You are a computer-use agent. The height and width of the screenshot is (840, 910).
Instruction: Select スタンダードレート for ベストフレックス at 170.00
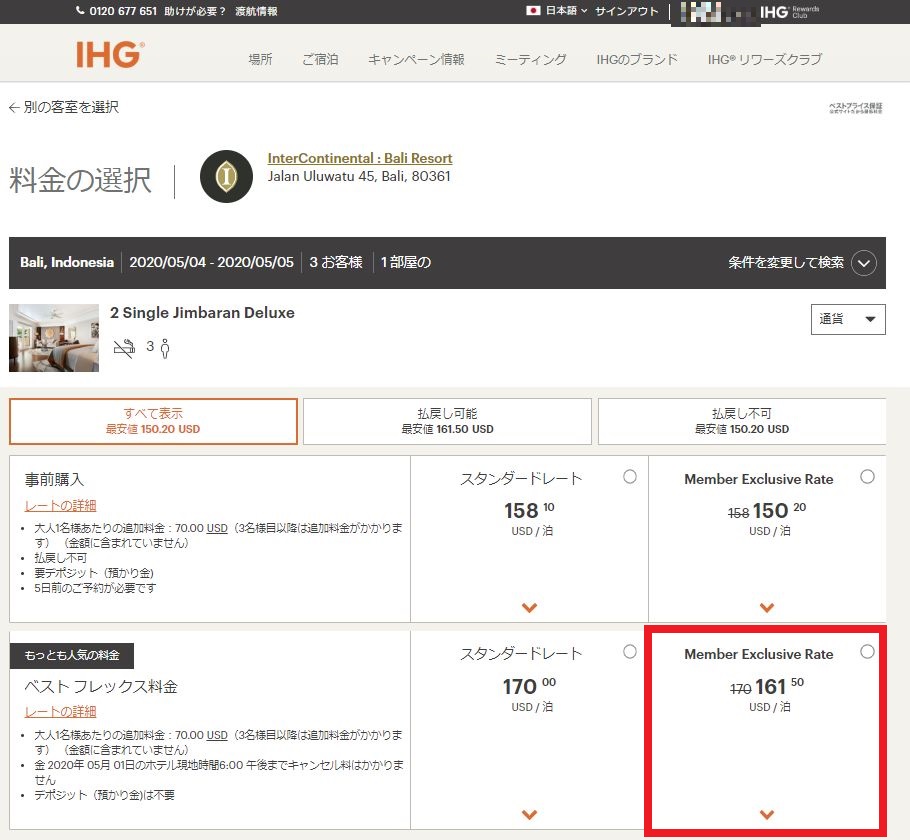coord(630,652)
